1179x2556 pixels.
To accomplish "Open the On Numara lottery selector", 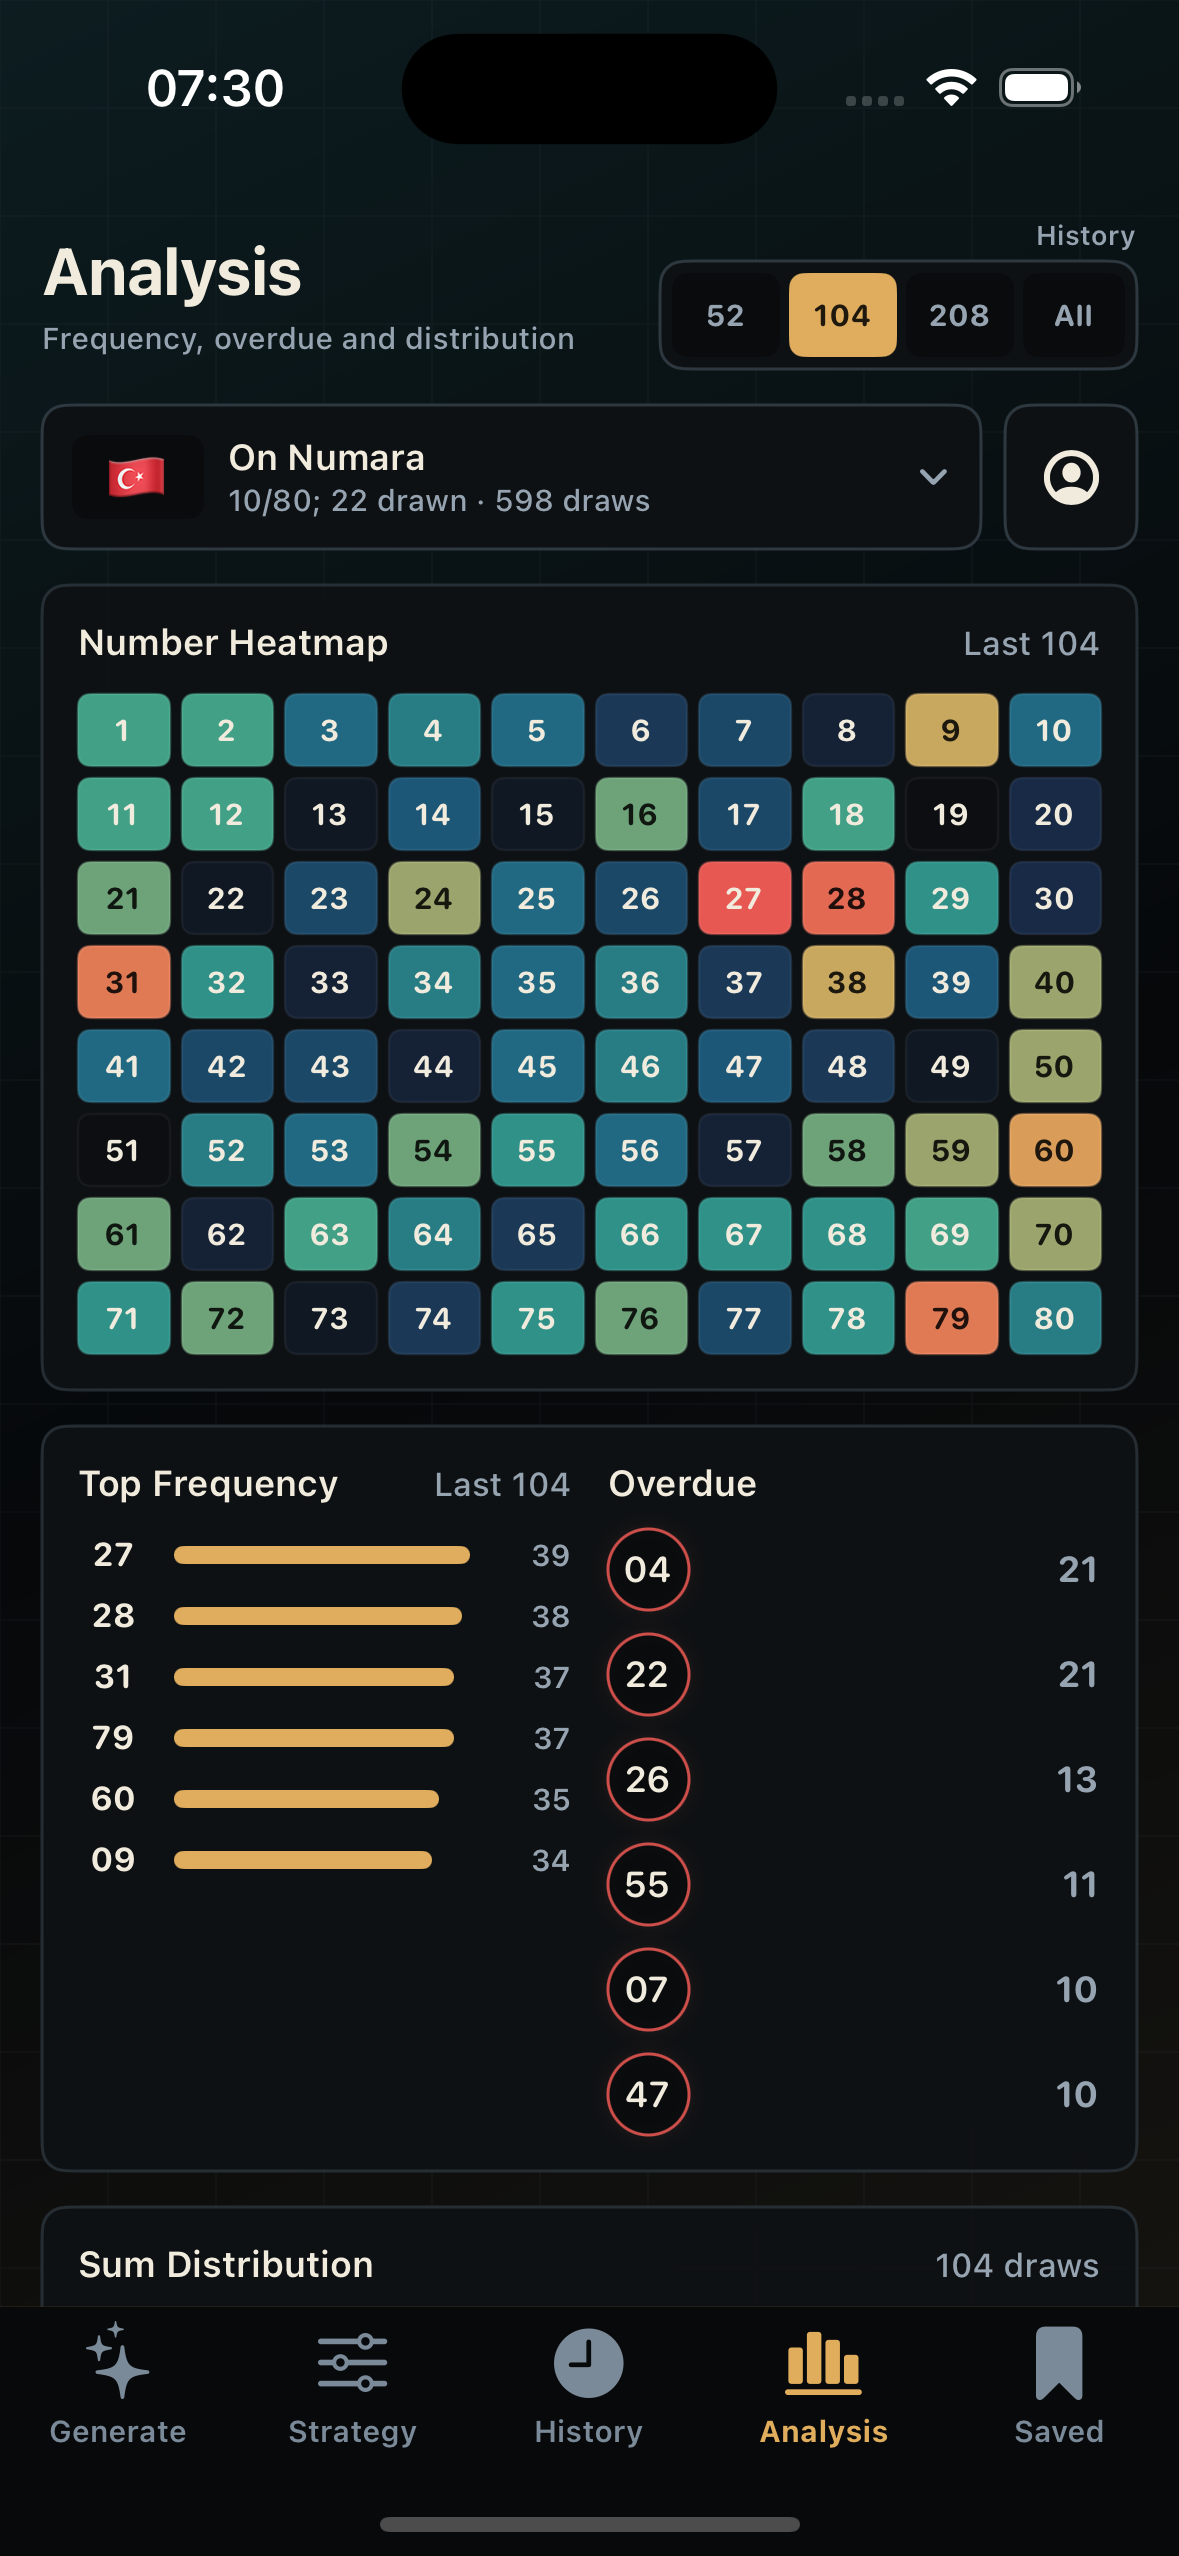I will click(x=511, y=477).
